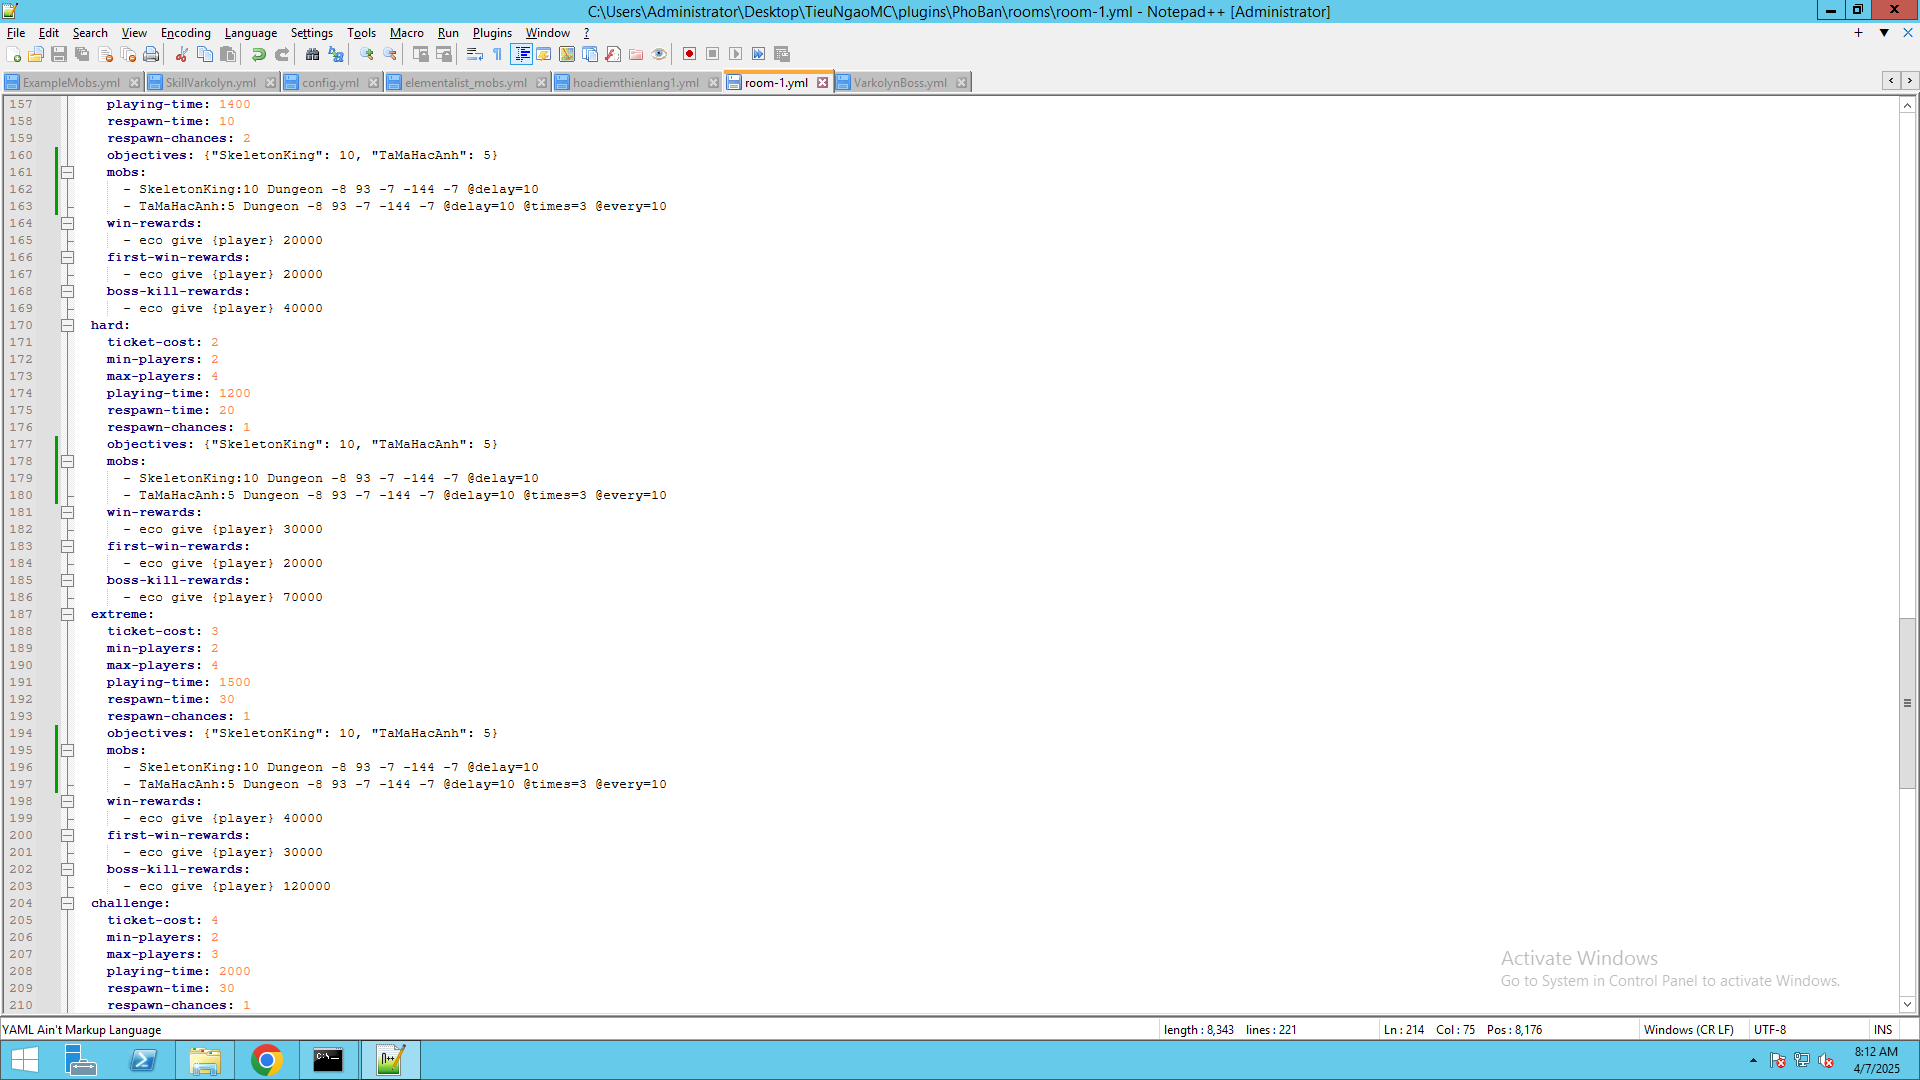Screen dimensions: 1920x1080
Task: Close the config.yml tab
Action: (x=373, y=83)
